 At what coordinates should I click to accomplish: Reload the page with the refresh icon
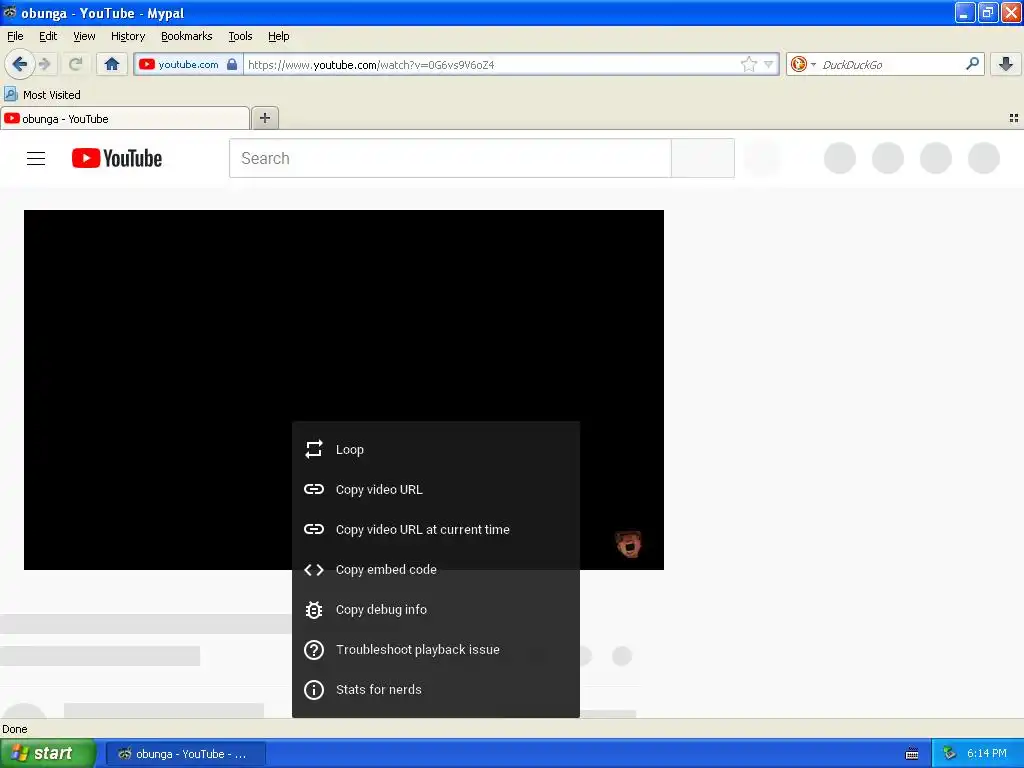pyautogui.click(x=76, y=64)
